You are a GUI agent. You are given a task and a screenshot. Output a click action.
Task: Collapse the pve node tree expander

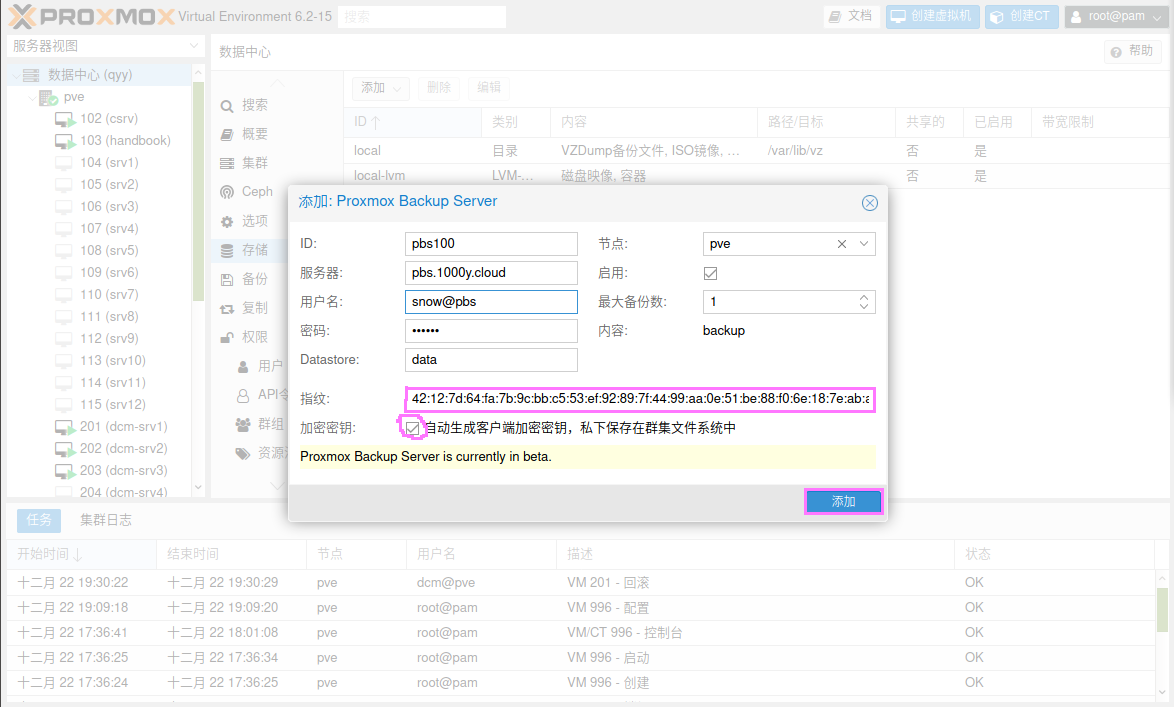32,98
